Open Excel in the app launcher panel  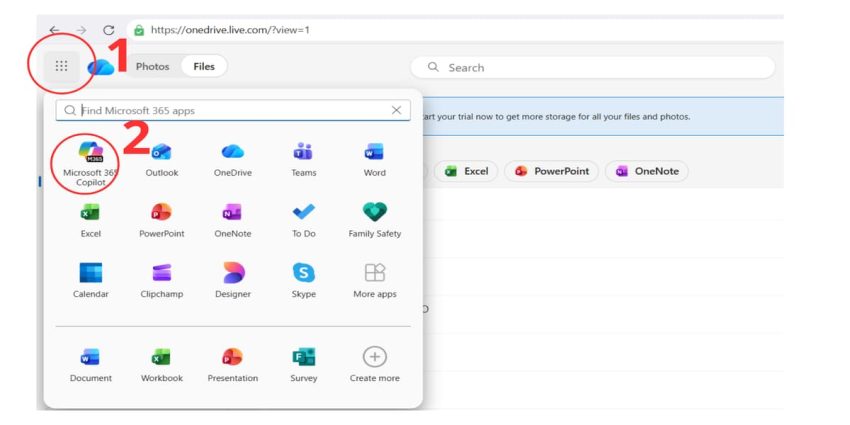tap(91, 221)
